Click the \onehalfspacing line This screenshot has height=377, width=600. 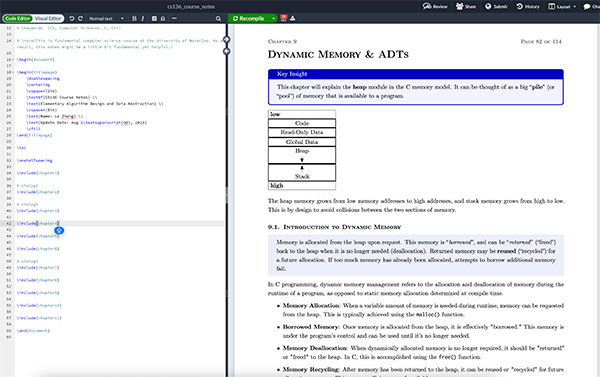34,160
